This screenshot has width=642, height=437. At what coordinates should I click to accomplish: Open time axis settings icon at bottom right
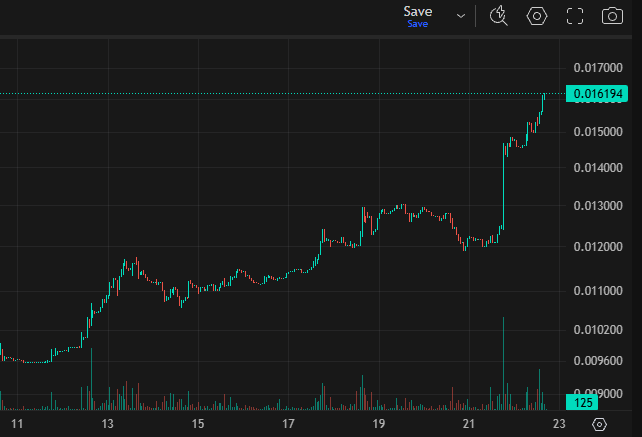tap(599, 424)
